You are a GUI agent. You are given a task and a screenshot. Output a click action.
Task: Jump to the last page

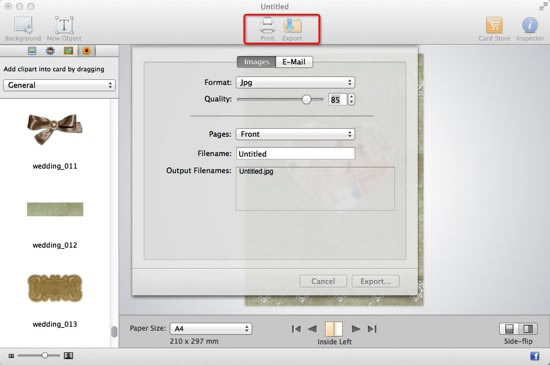[372, 329]
